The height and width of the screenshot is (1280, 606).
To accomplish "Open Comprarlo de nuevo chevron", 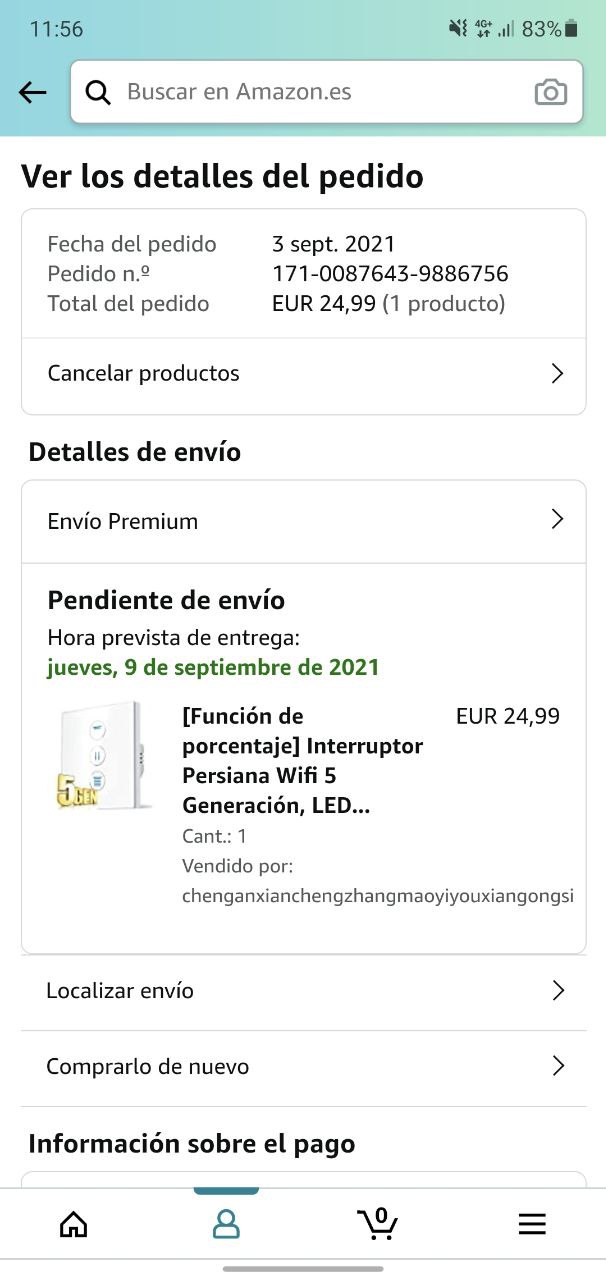I will 558,1067.
